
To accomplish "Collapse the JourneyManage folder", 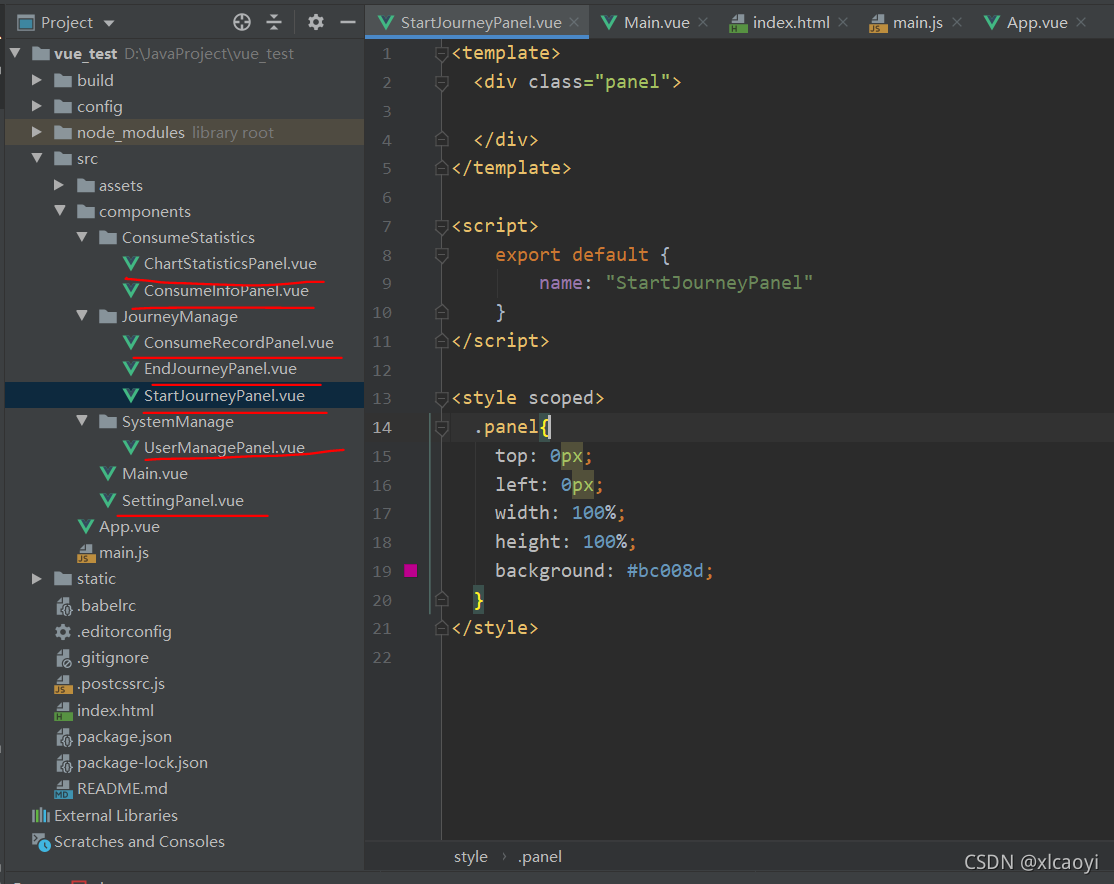I will [82, 316].
